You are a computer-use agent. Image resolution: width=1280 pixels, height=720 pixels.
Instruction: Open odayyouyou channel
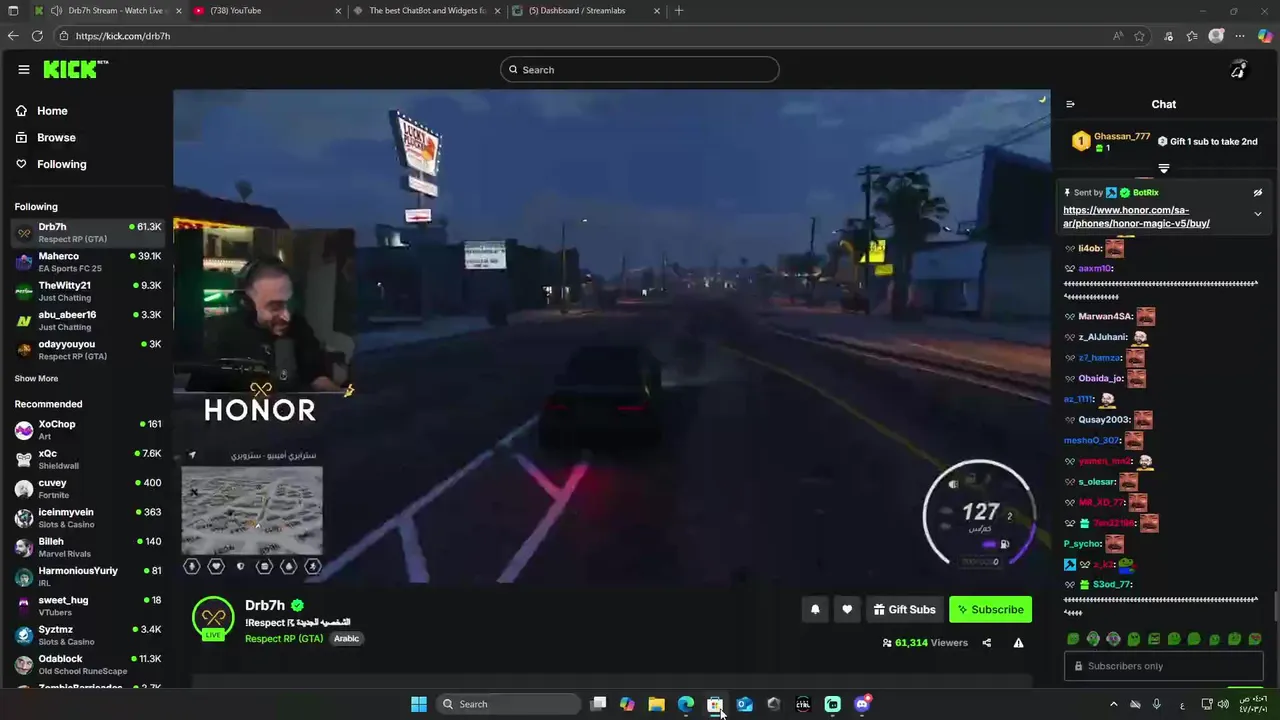(x=88, y=349)
